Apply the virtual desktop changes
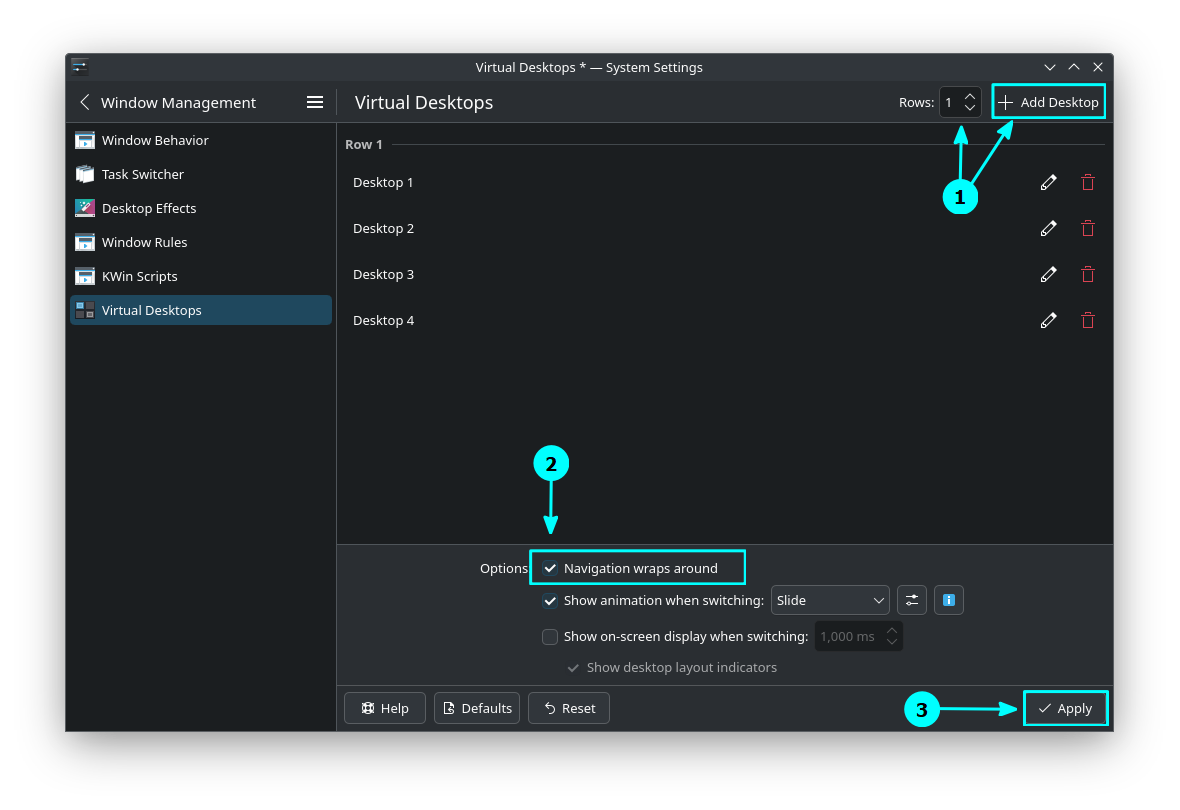The height and width of the screenshot is (810, 1180). pyautogui.click(x=1065, y=708)
